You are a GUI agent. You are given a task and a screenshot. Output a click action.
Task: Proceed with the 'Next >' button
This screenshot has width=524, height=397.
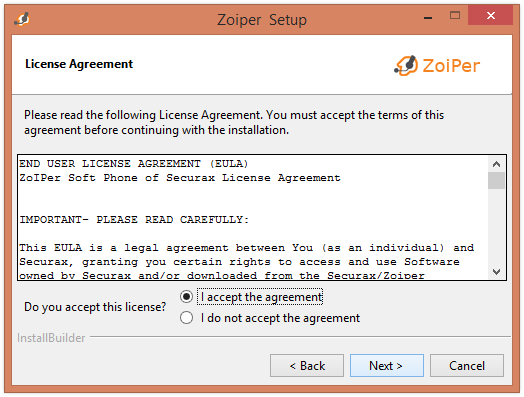387,366
